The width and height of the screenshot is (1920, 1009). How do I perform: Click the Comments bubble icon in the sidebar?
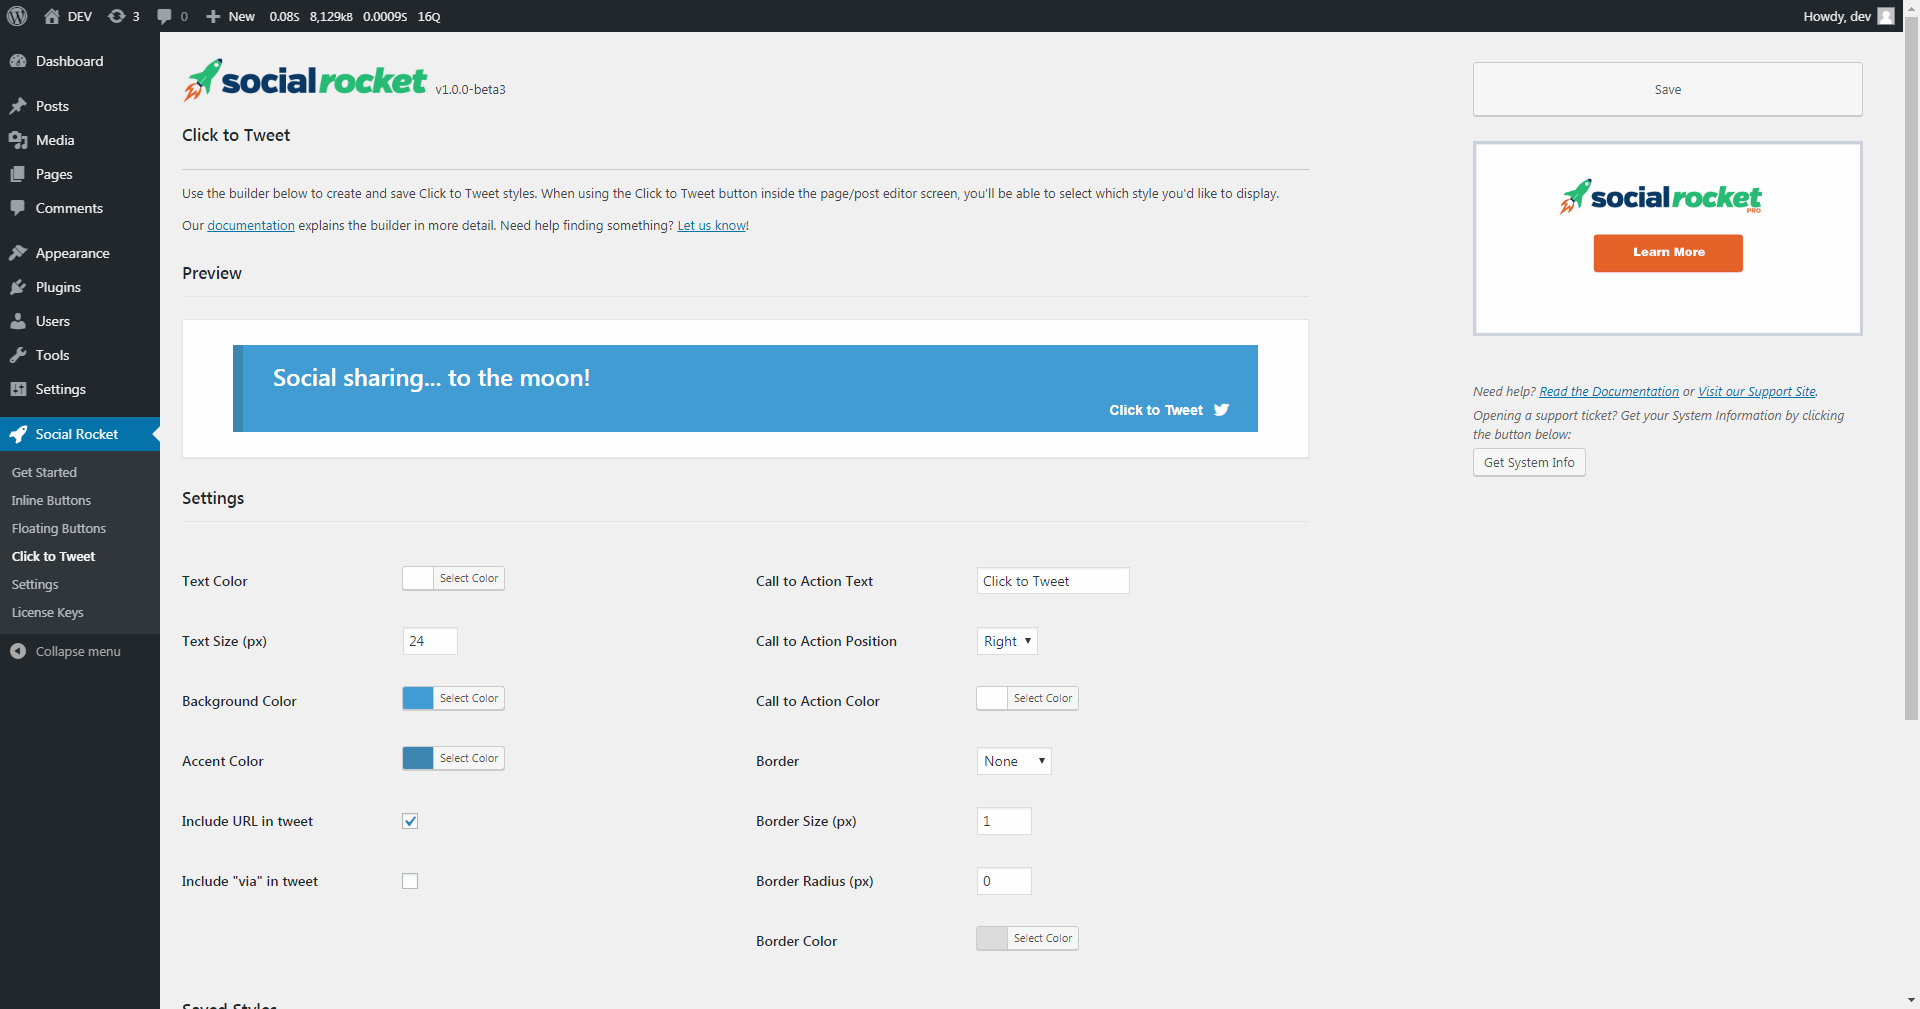tap(18, 208)
